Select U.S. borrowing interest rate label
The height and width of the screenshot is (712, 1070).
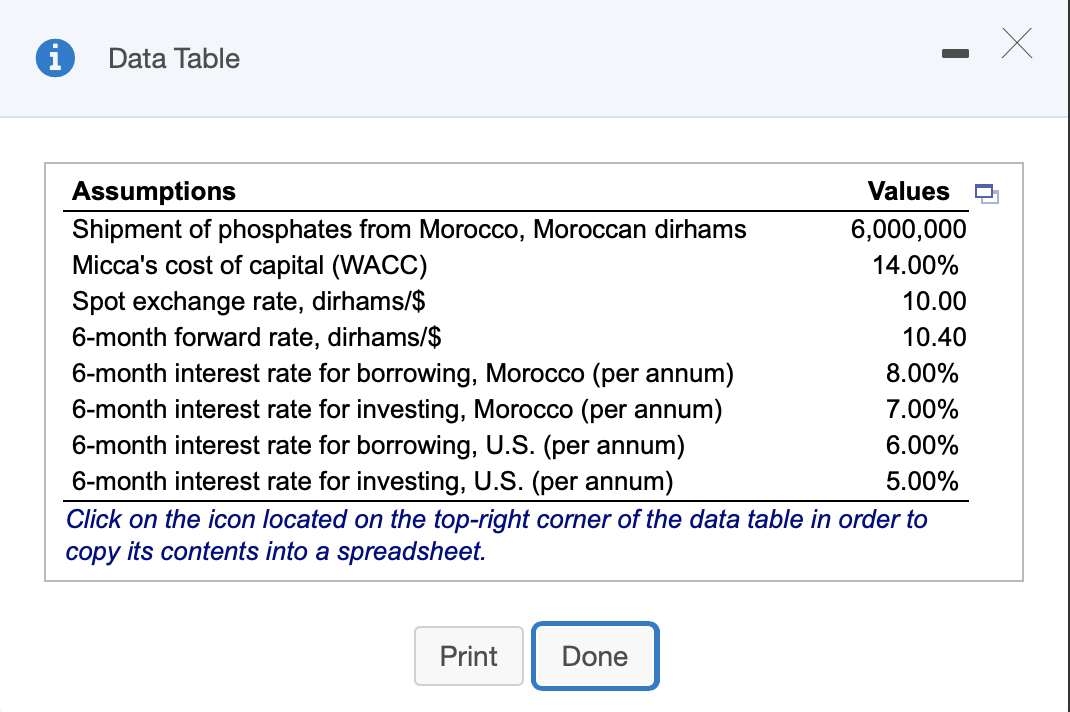(379, 445)
